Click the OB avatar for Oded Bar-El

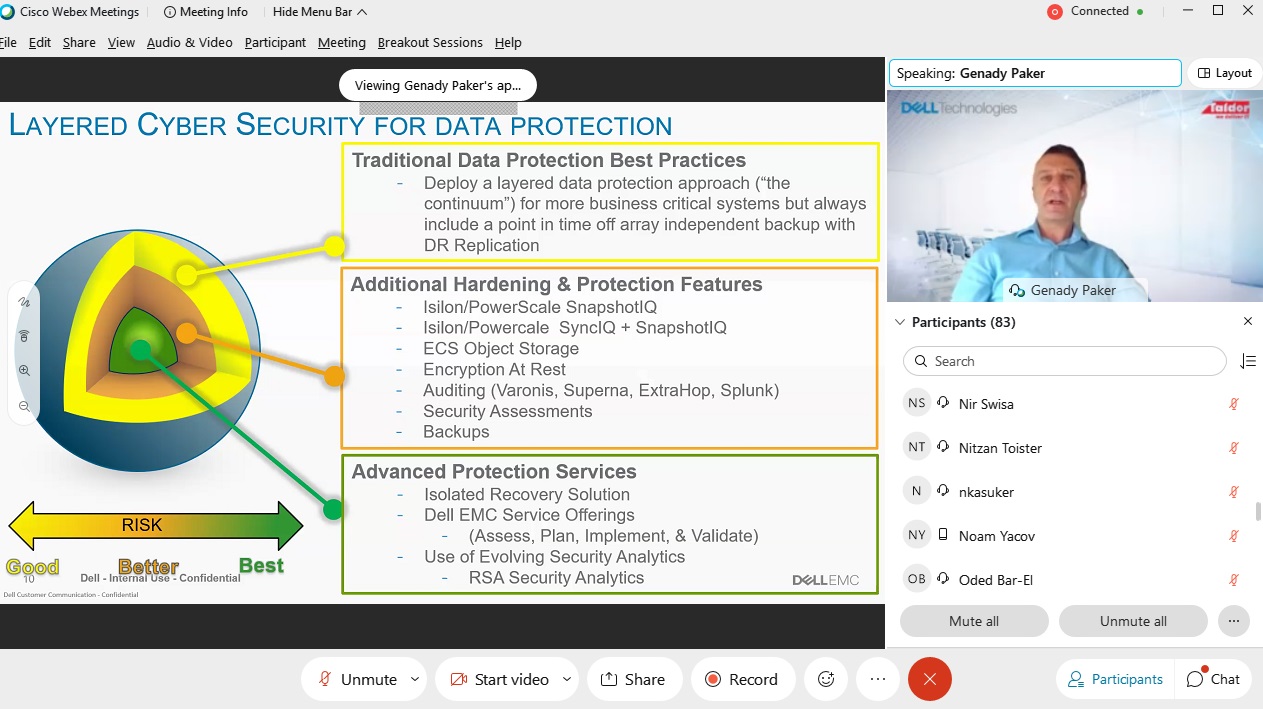click(916, 579)
